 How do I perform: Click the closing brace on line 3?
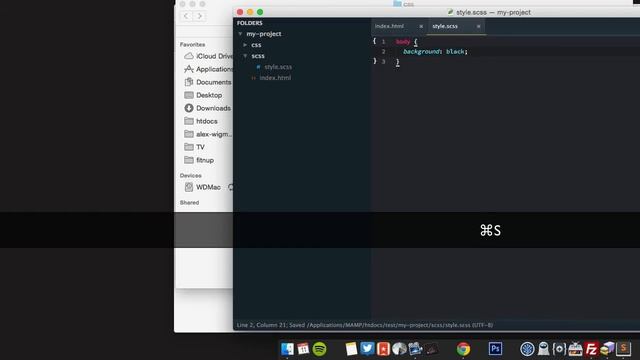[397, 62]
